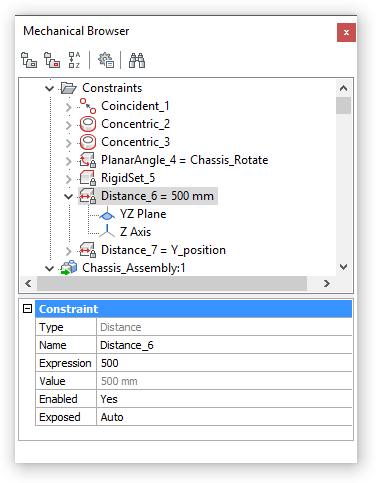Click the first group-by toolbar icon
This screenshot has width=376, height=483.
tap(29, 60)
